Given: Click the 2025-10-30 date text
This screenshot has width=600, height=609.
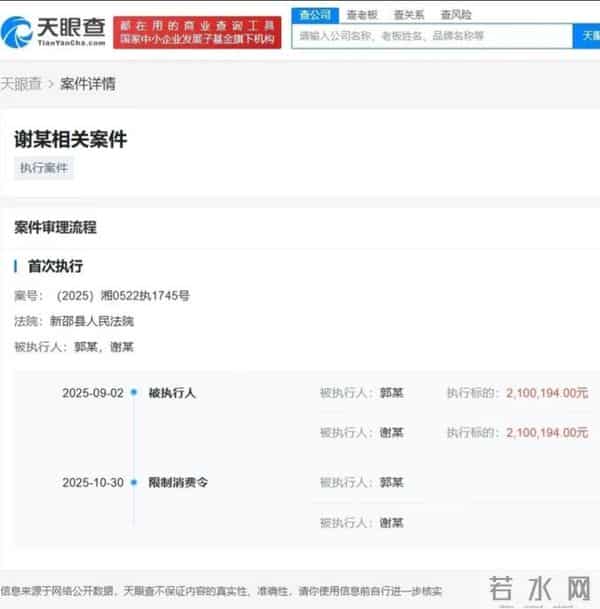Looking at the screenshot, I should coord(93,483).
